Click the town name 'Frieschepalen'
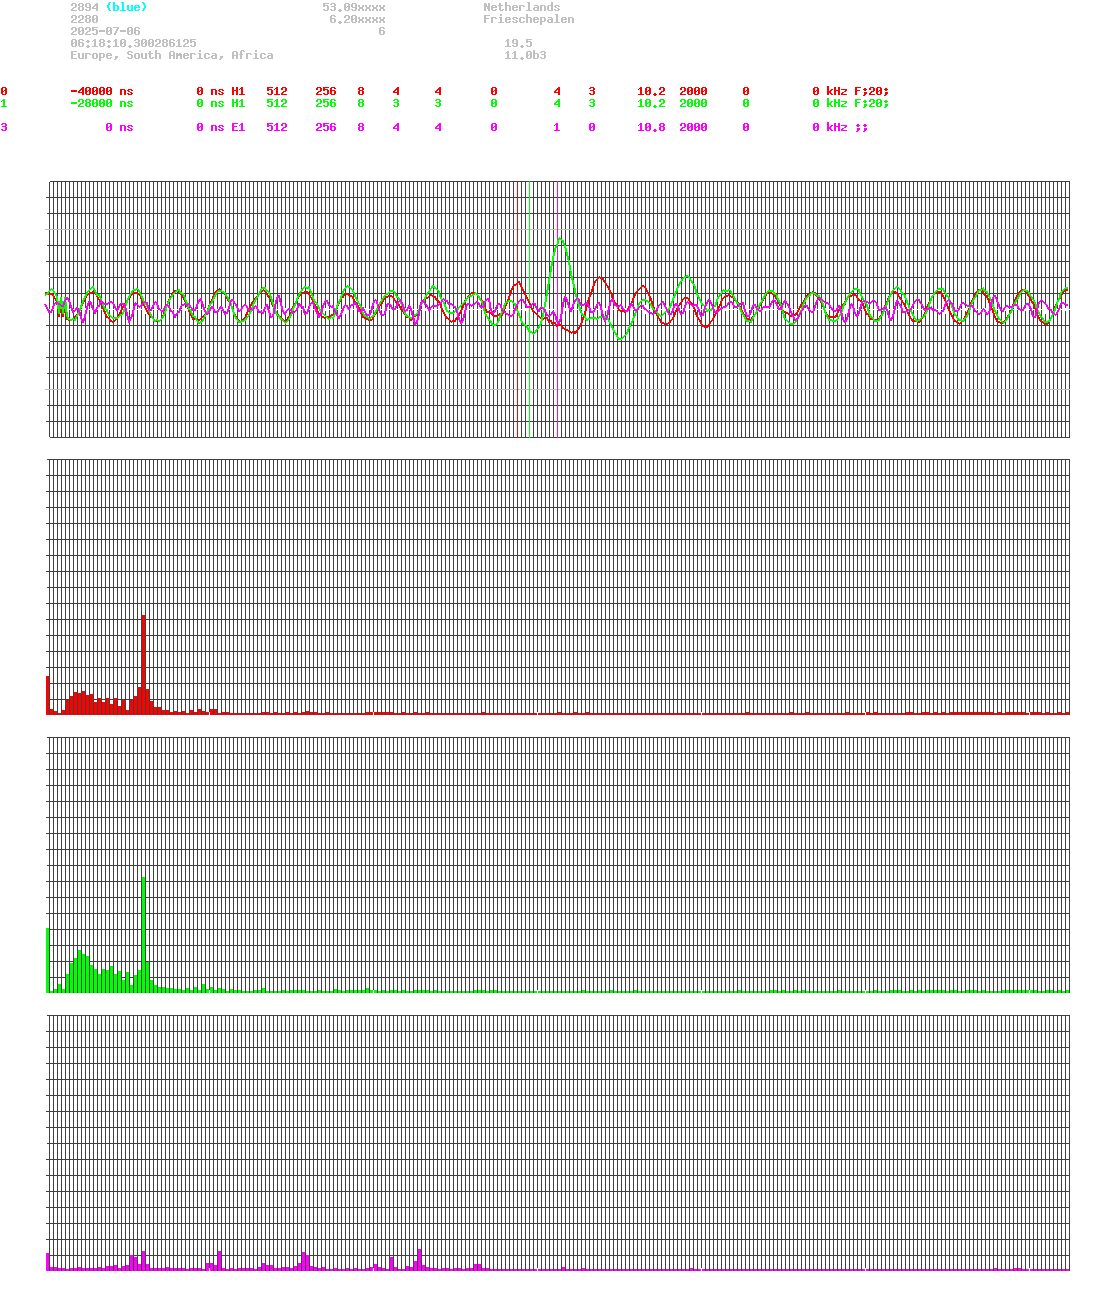 [528, 19]
